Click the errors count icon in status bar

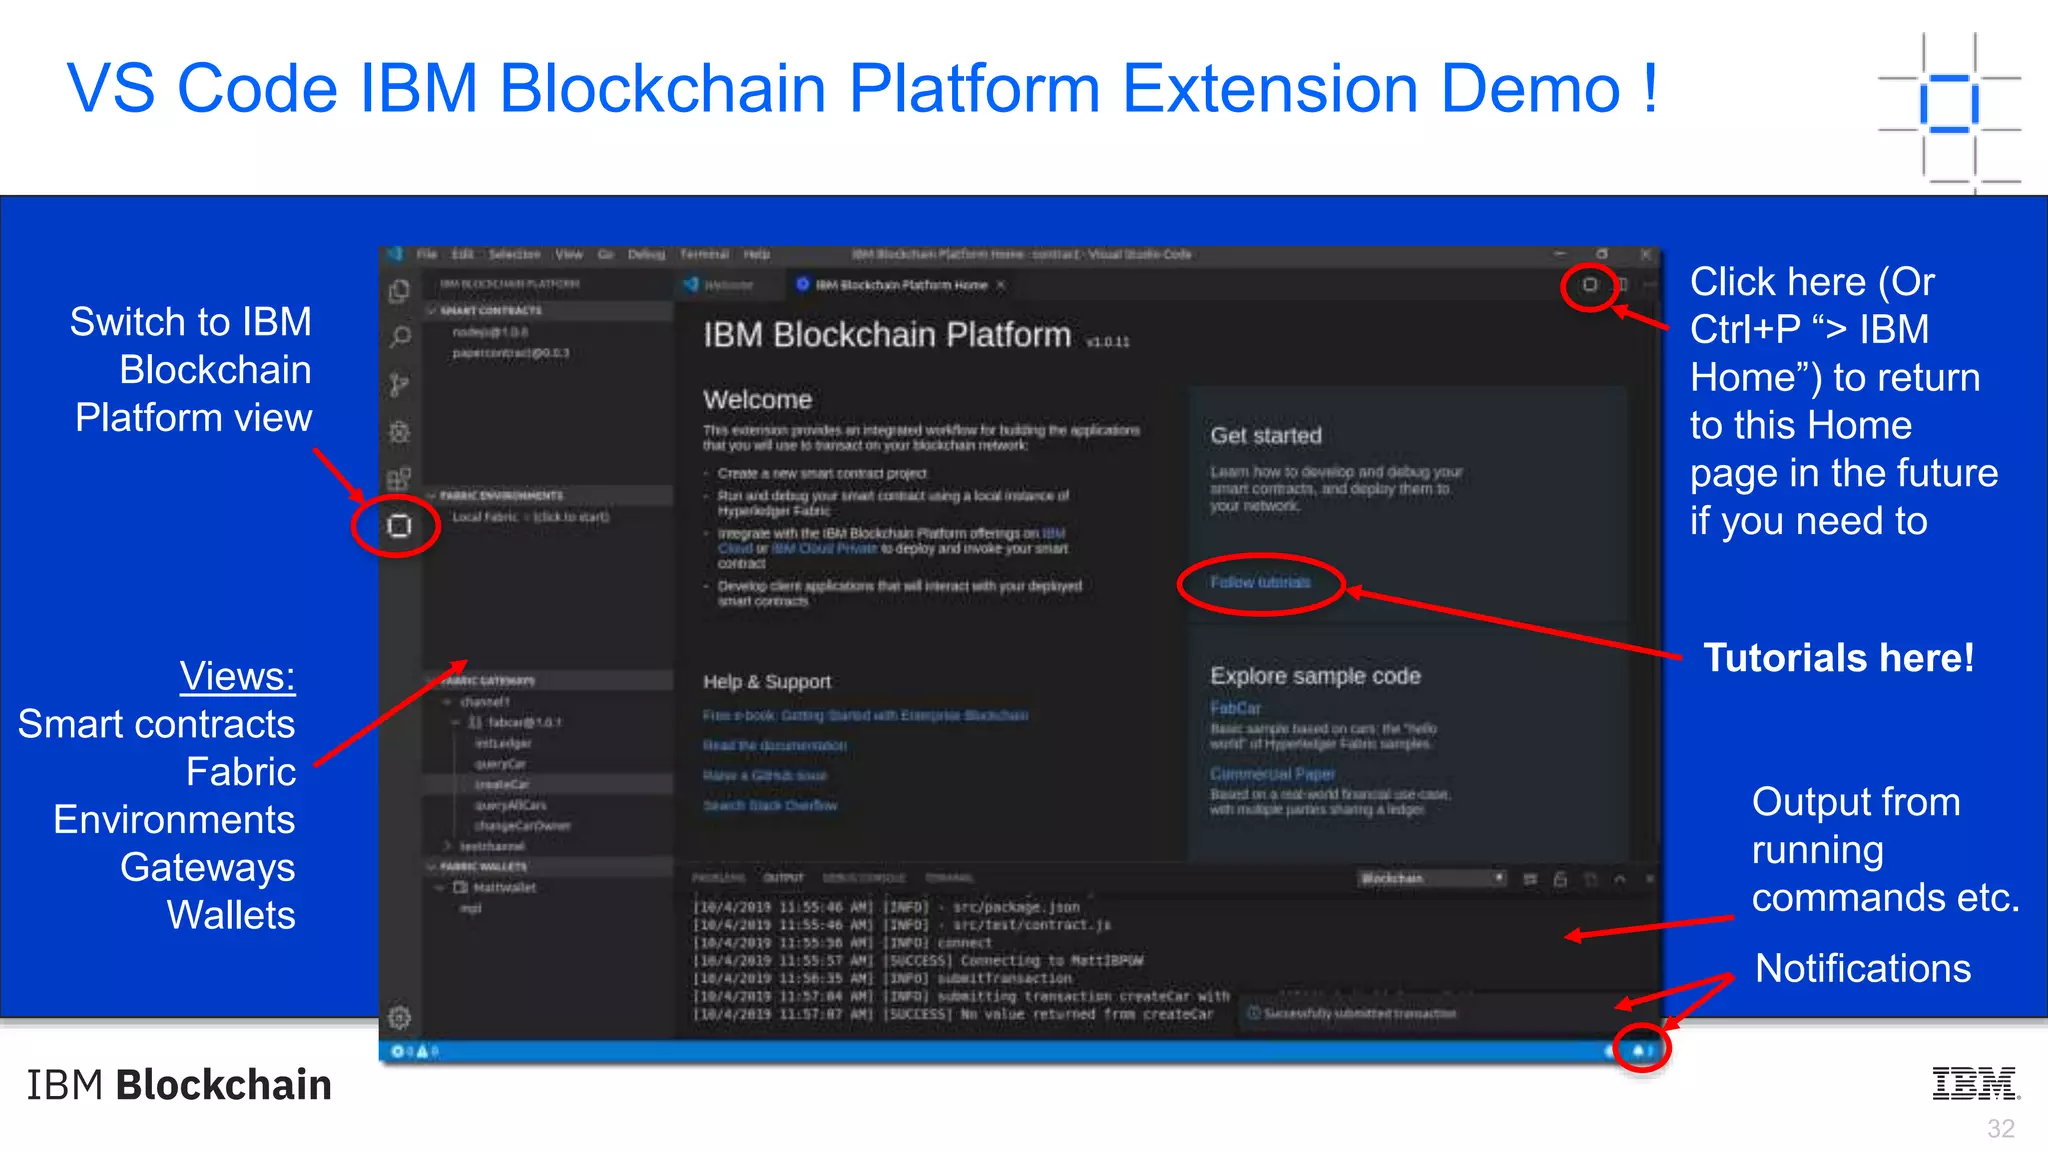click(x=397, y=1051)
